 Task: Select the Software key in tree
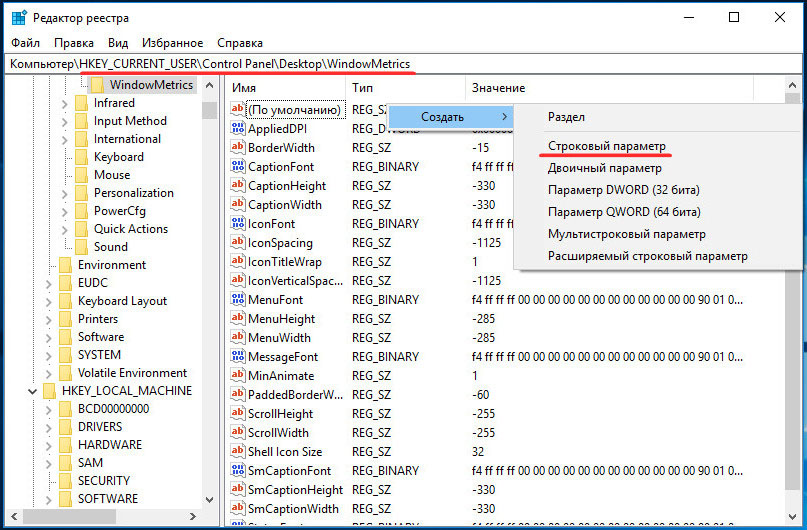(x=101, y=337)
